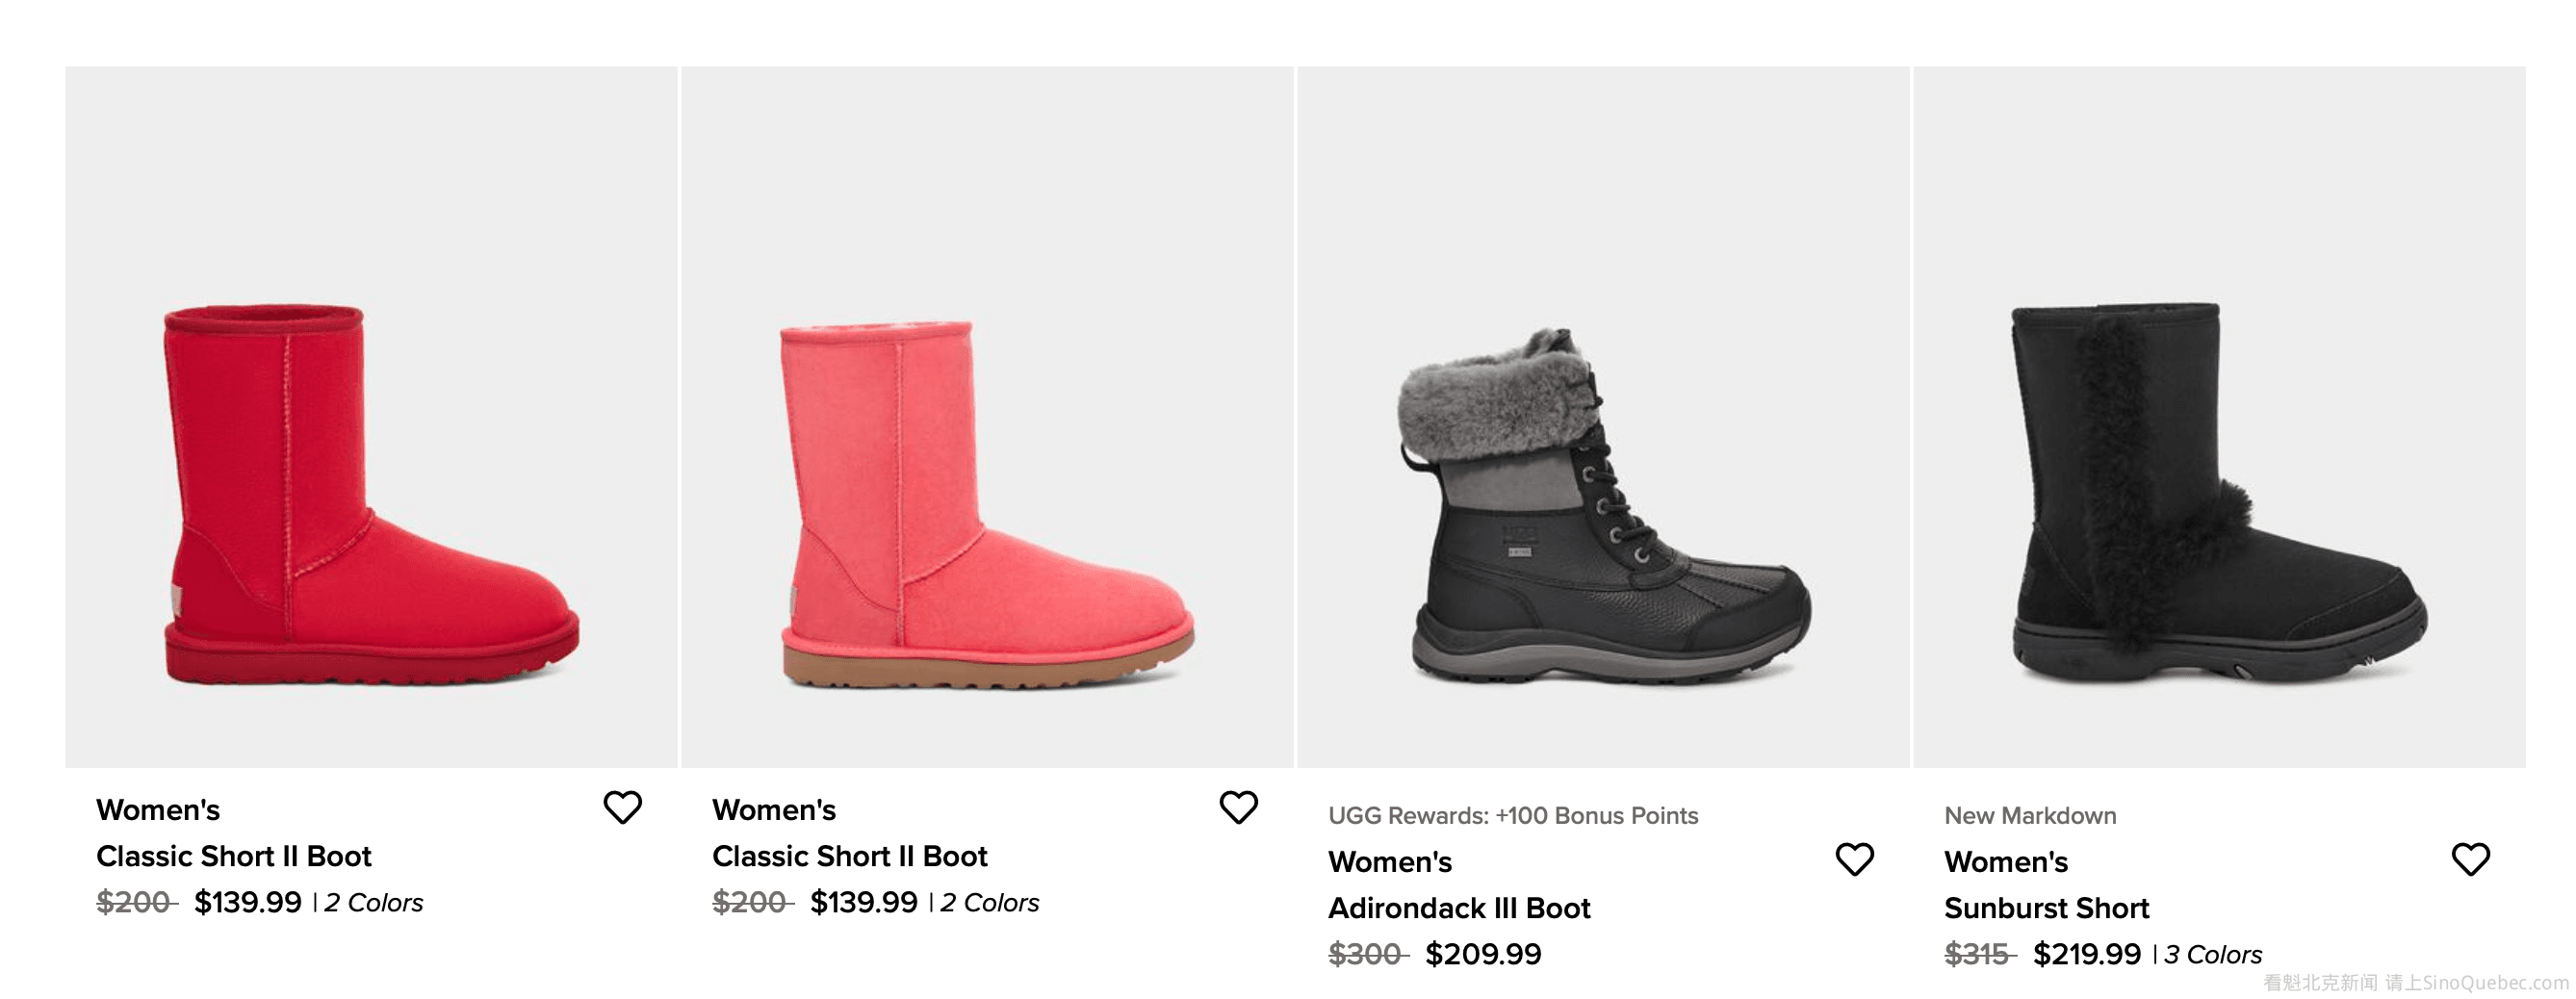
Task: Open the red boot's Classic Short II Boot title
Action: point(233,856)
